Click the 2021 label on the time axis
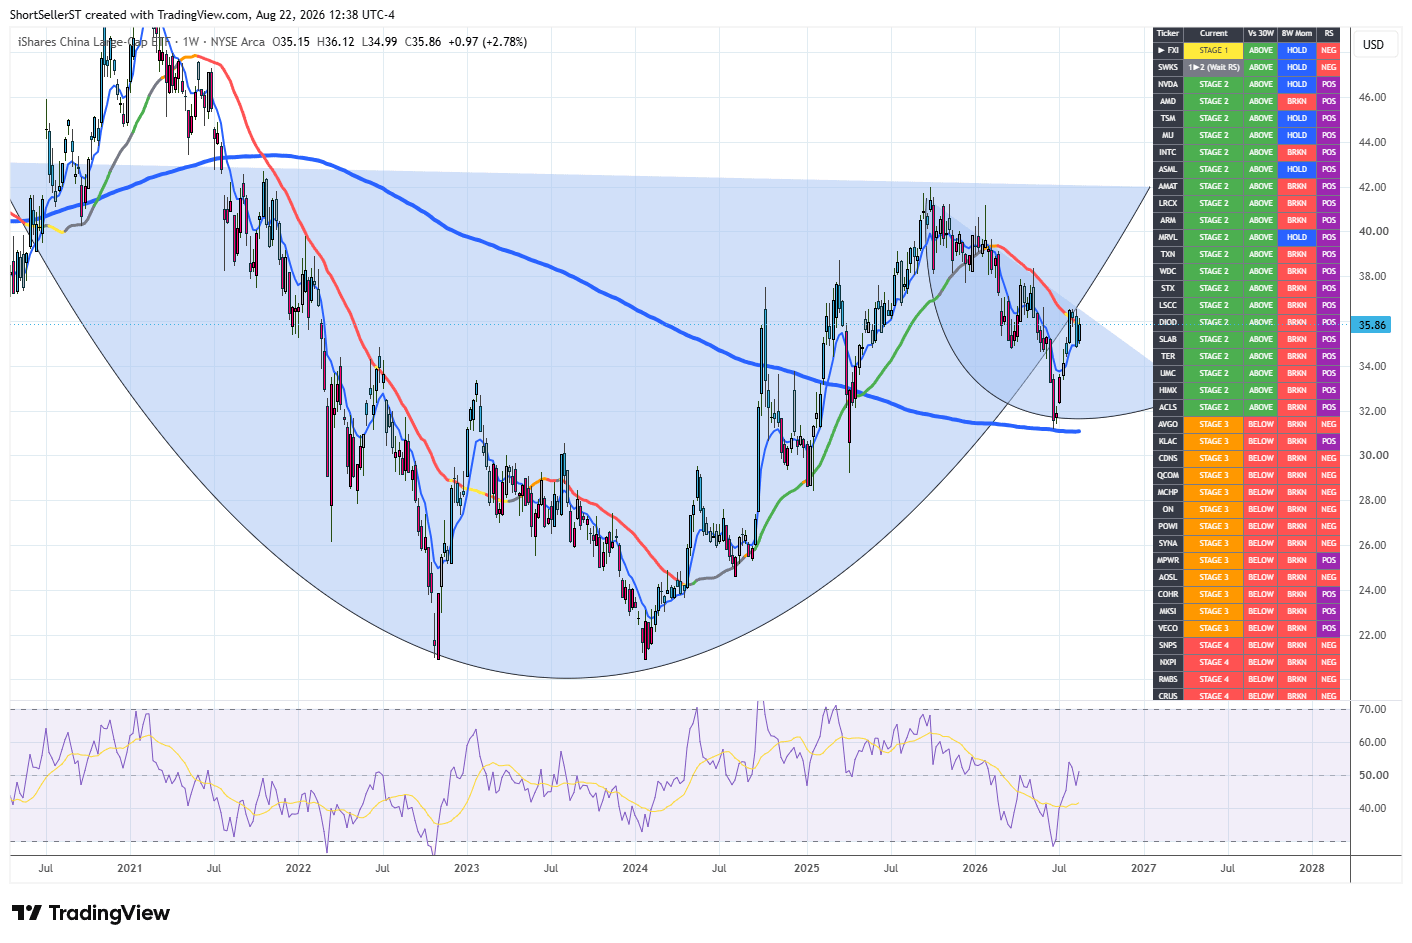This screenshot has height=943, width=1412. (130, 868)
